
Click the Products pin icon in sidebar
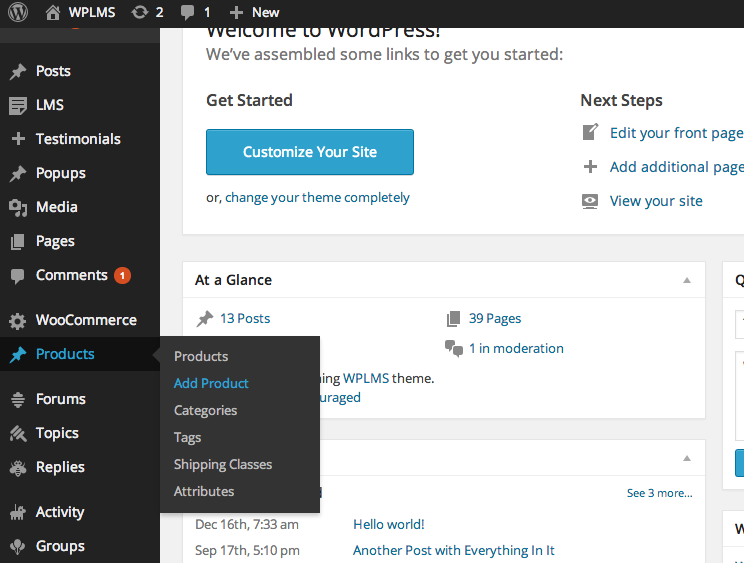click(x=18, y=354)
